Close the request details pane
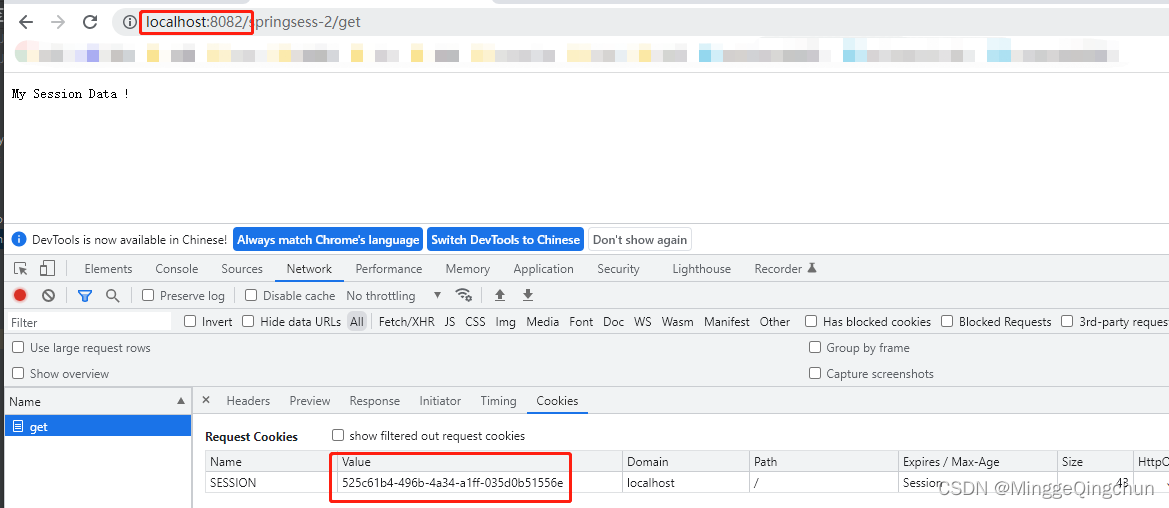The width and height of the screenshot is (1169, 508). [207, 401]
